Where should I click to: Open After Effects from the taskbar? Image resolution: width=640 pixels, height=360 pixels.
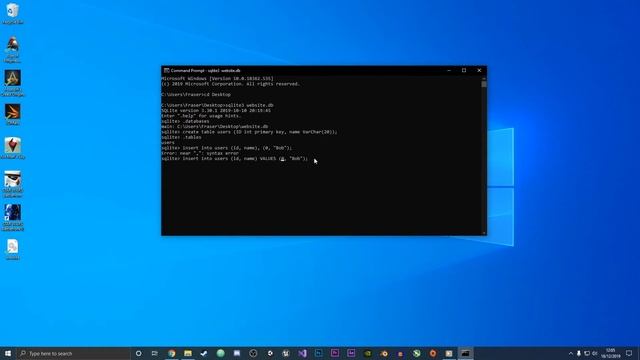[x=351, y=353]
